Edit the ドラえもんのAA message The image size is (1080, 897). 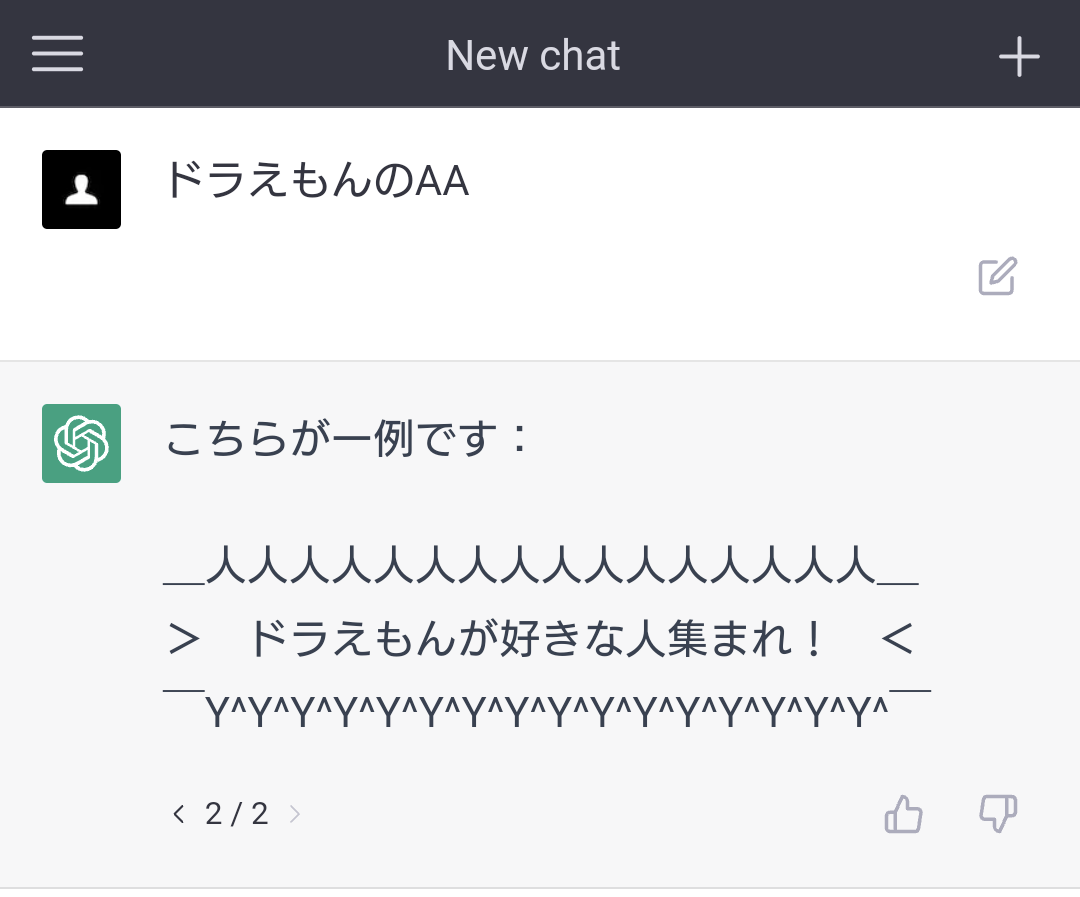pyautogui.click(x=997, y=276)
